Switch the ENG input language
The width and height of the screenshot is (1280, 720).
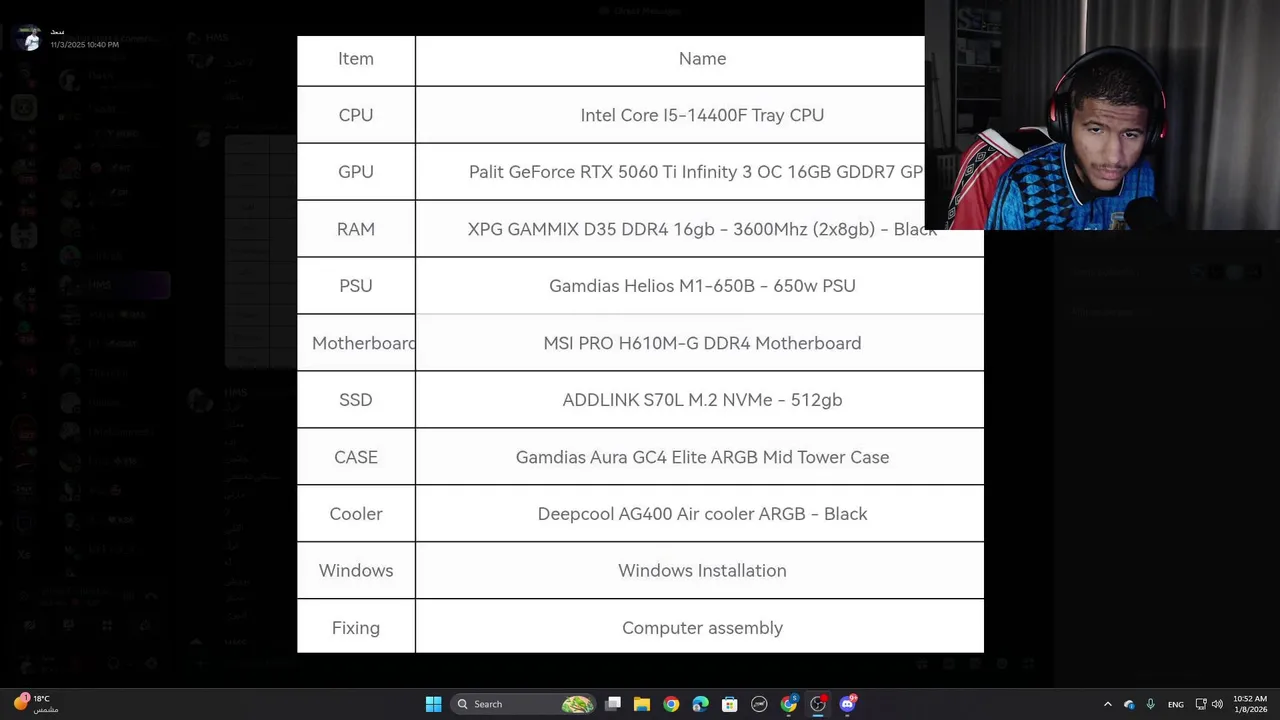click(1176, 704)
